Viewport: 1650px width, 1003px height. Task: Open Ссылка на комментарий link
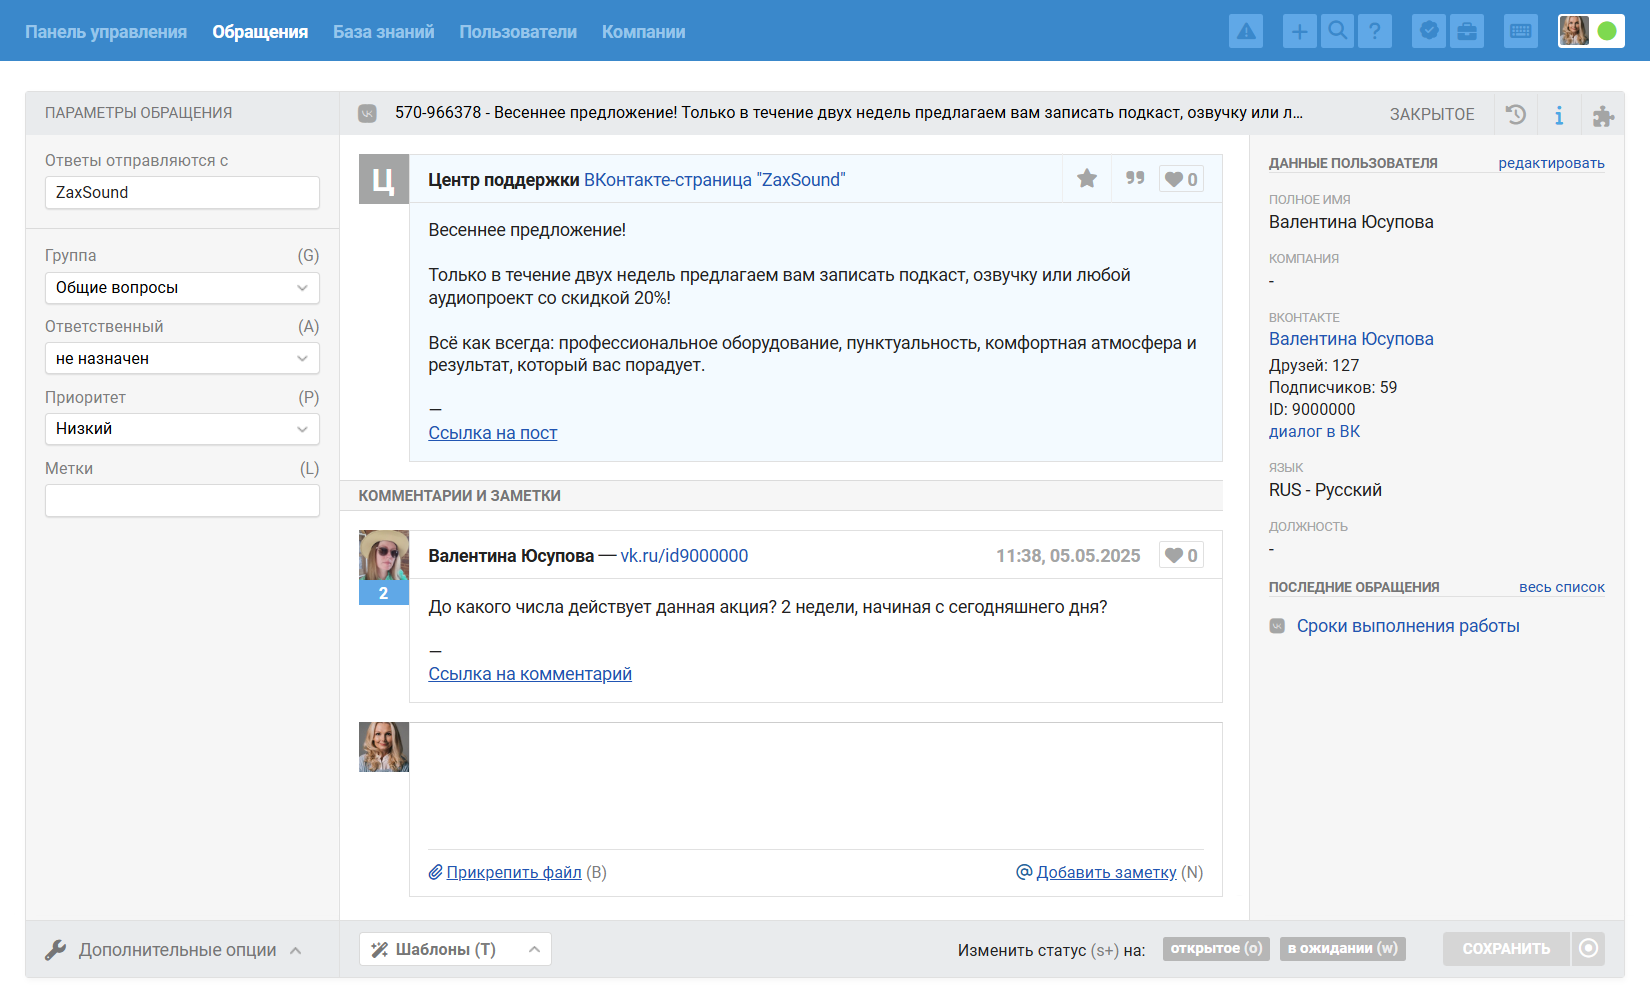coord(530,674)
